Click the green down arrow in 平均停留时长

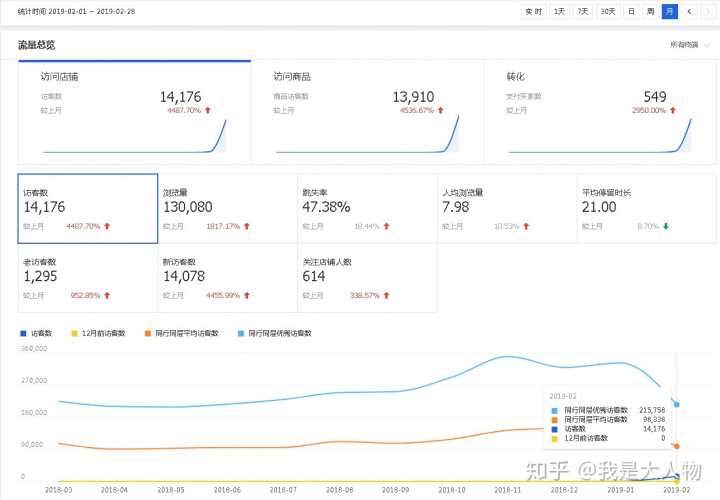(x=666, y=227)
